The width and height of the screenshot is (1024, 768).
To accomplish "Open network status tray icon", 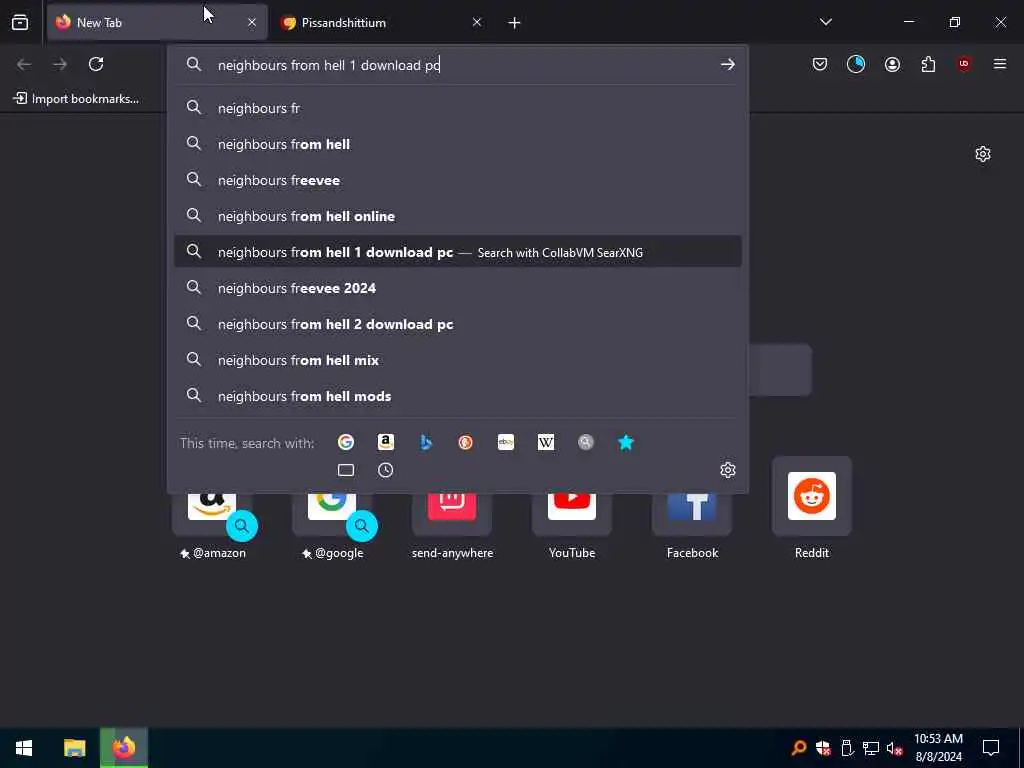I will (x=871, y=748).
